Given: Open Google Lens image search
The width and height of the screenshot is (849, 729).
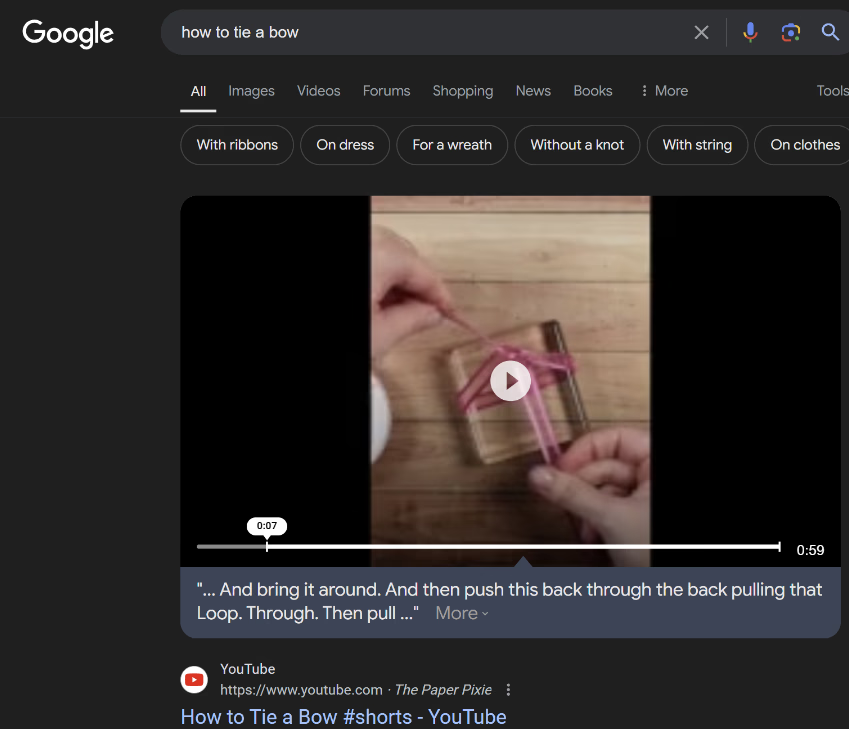Looking at the screenshot, I should pyautogui.click(x=790, y=32).
